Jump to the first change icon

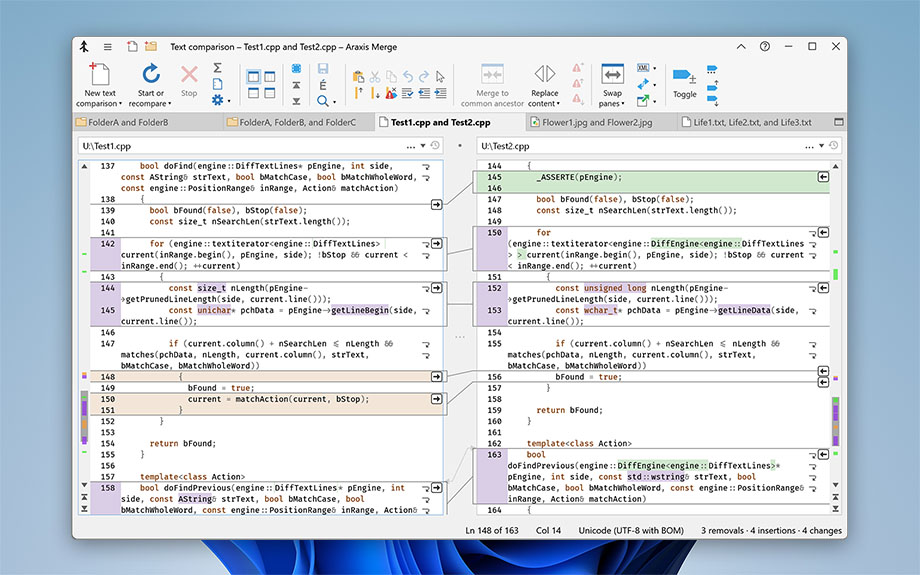click(296, 85)
